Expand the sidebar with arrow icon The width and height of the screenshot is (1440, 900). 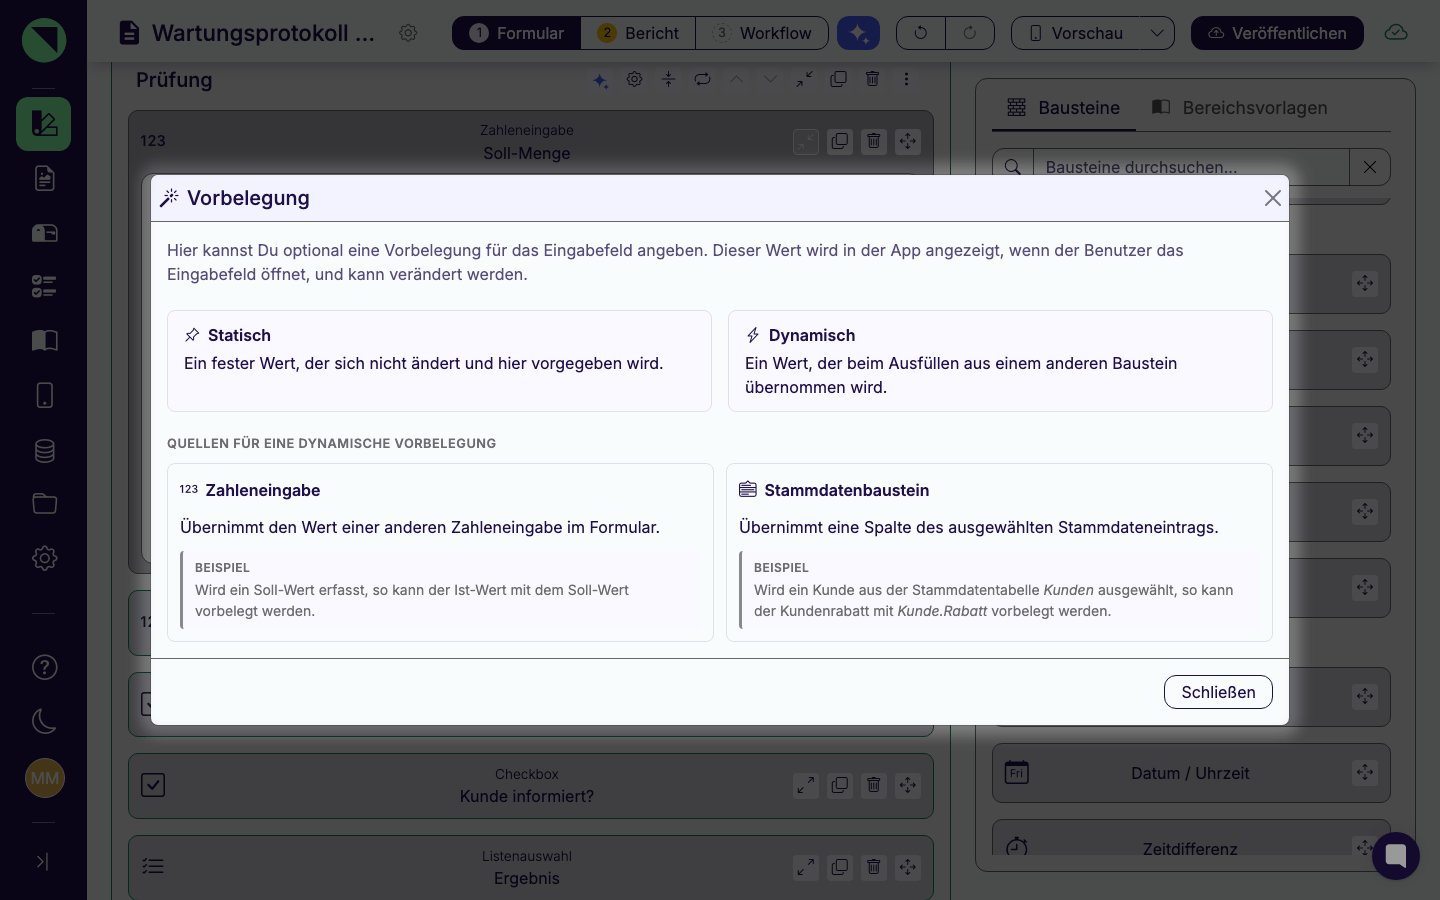(x=42, y=861)
